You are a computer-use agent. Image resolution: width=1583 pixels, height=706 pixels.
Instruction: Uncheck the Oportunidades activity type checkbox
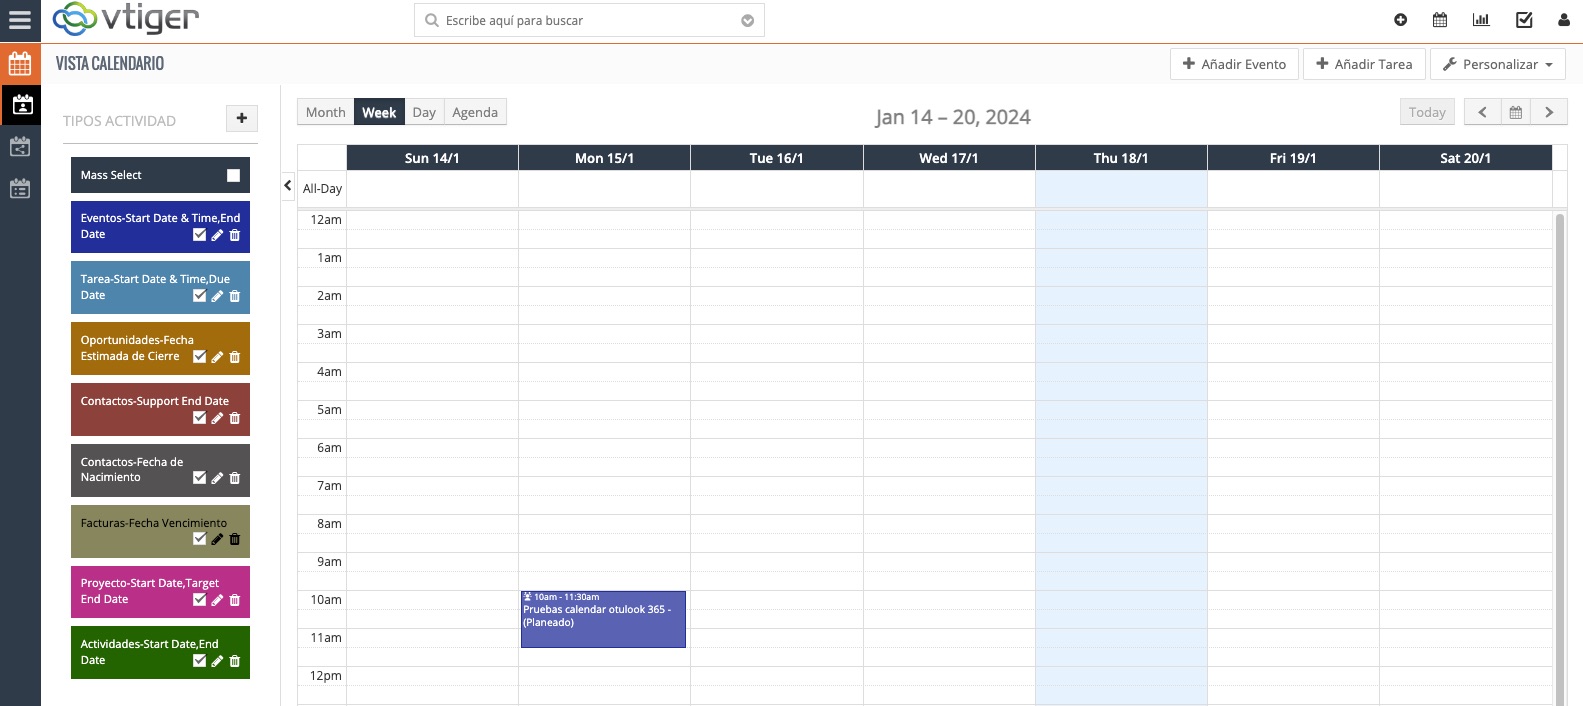[199, 357]
